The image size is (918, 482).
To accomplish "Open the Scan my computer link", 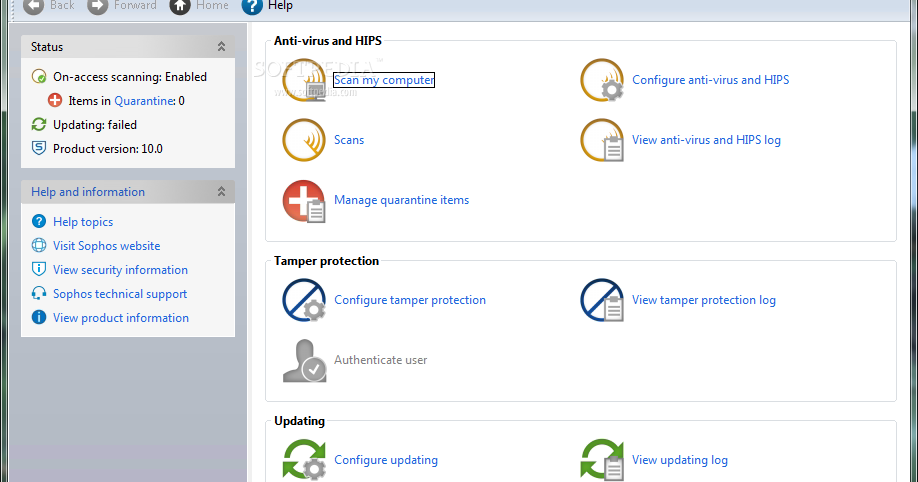I will coord(384,80).
